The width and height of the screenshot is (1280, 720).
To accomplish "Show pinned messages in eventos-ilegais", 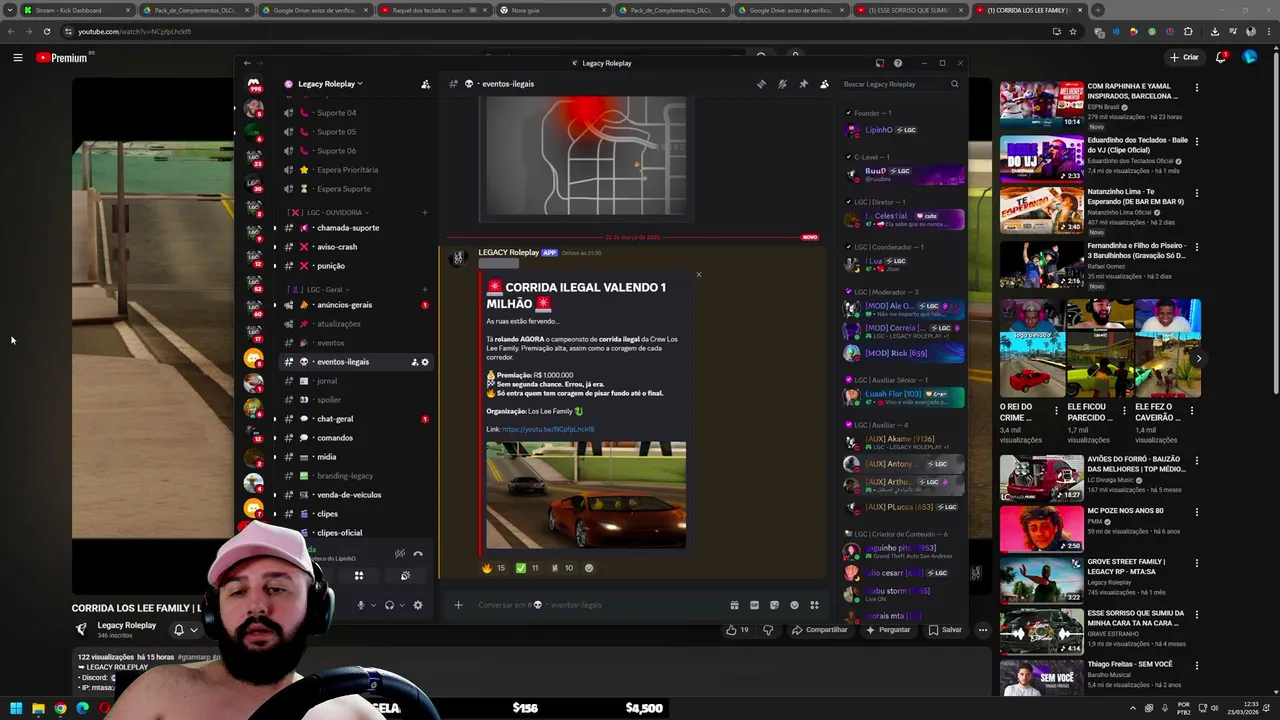I will coord(803,84).
